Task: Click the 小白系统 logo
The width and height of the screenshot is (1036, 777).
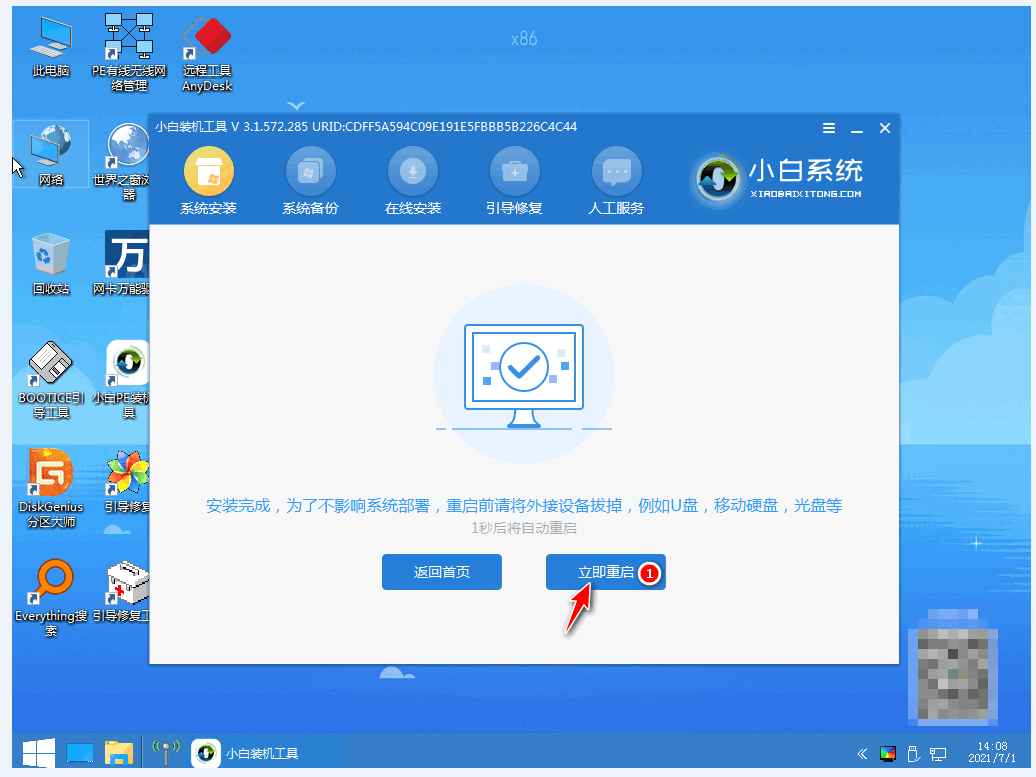Action: point(776,179)
